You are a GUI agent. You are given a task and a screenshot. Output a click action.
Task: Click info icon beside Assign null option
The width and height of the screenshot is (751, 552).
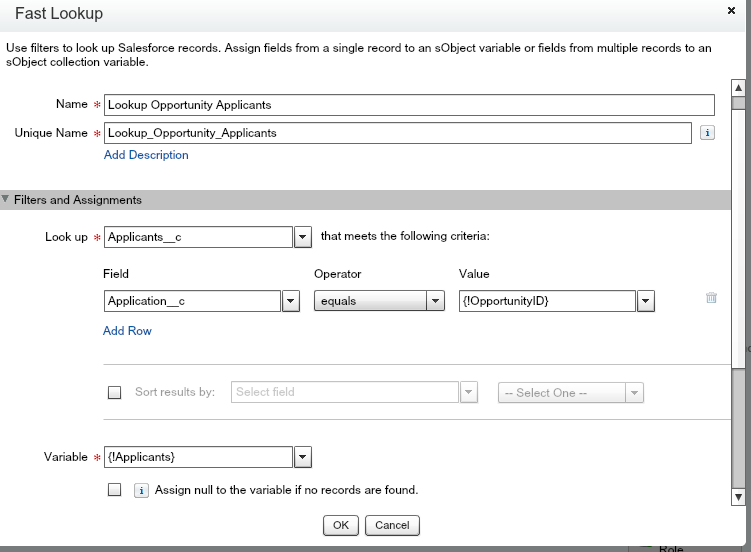click(x=142, y=490)
